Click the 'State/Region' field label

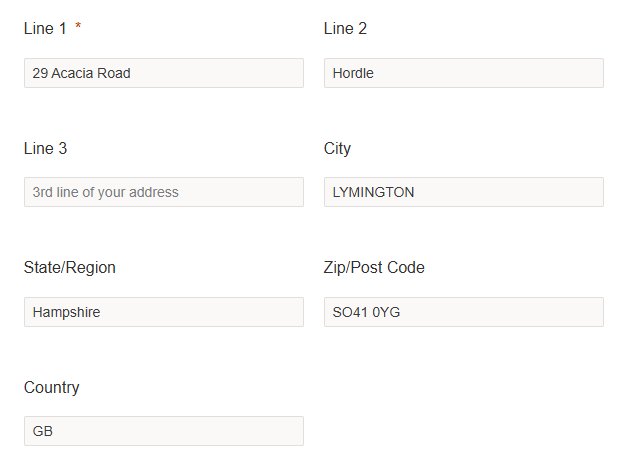[69, 268]
